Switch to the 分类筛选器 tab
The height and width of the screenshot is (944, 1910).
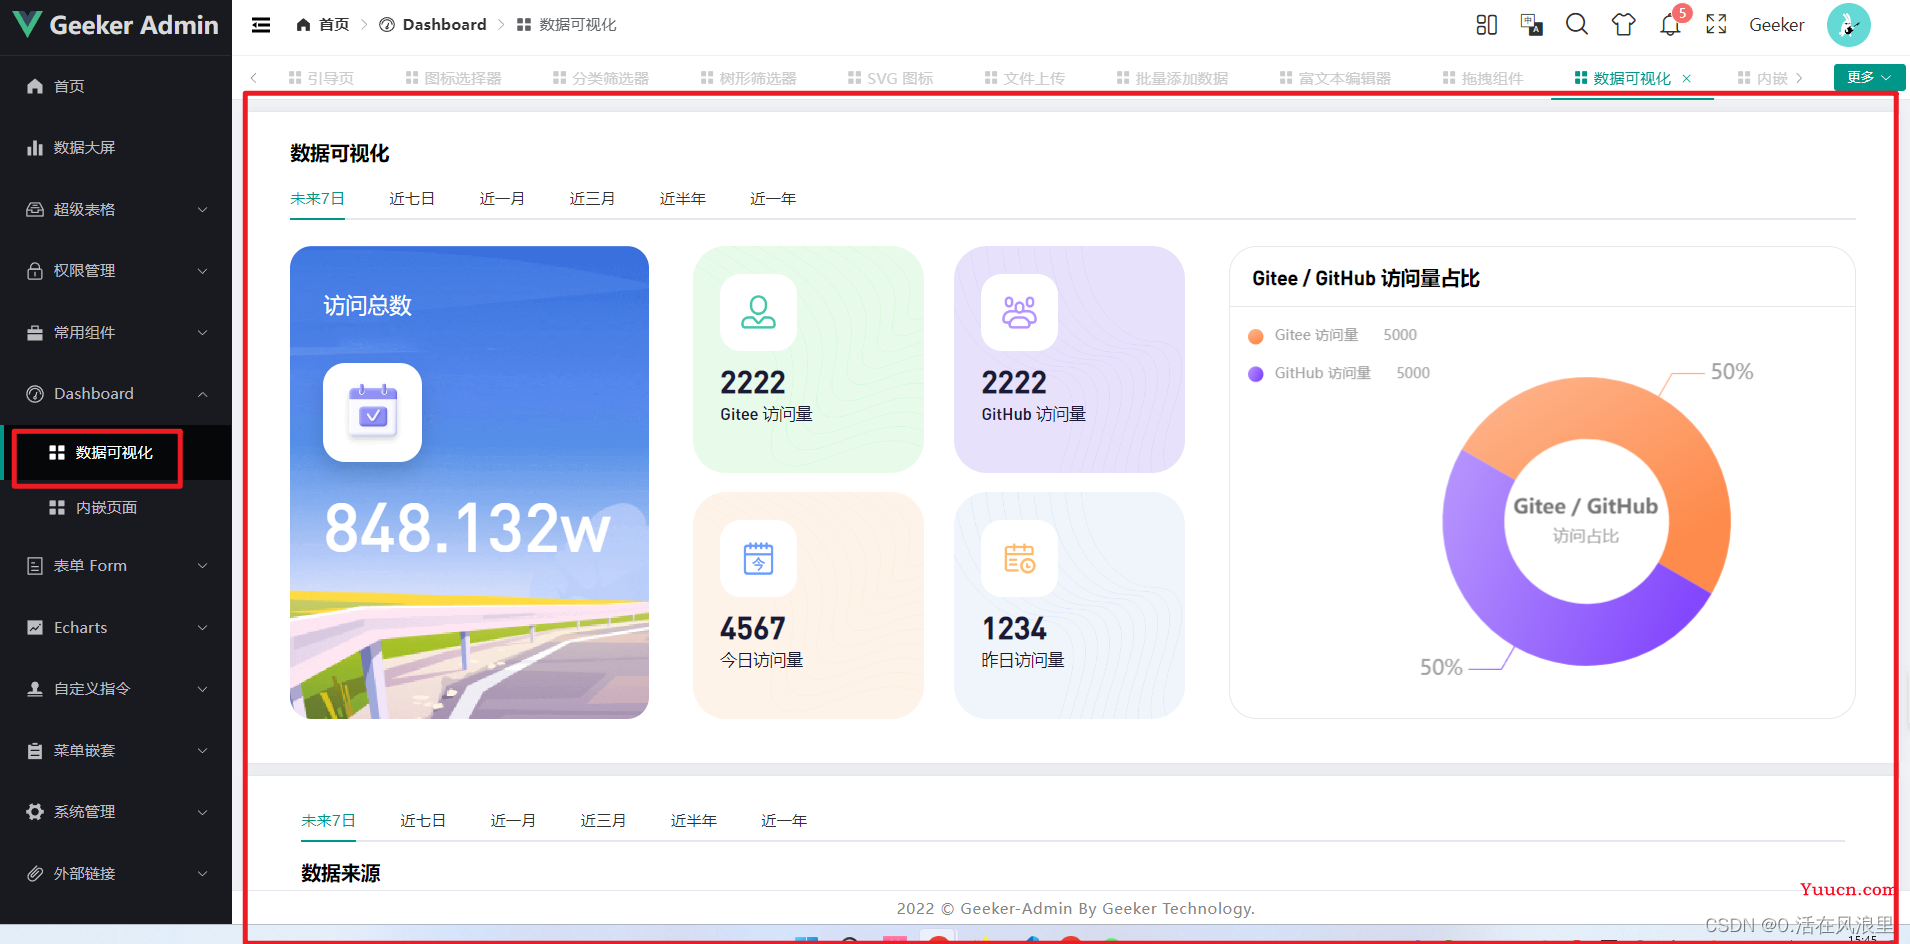(x=601, y=78)
